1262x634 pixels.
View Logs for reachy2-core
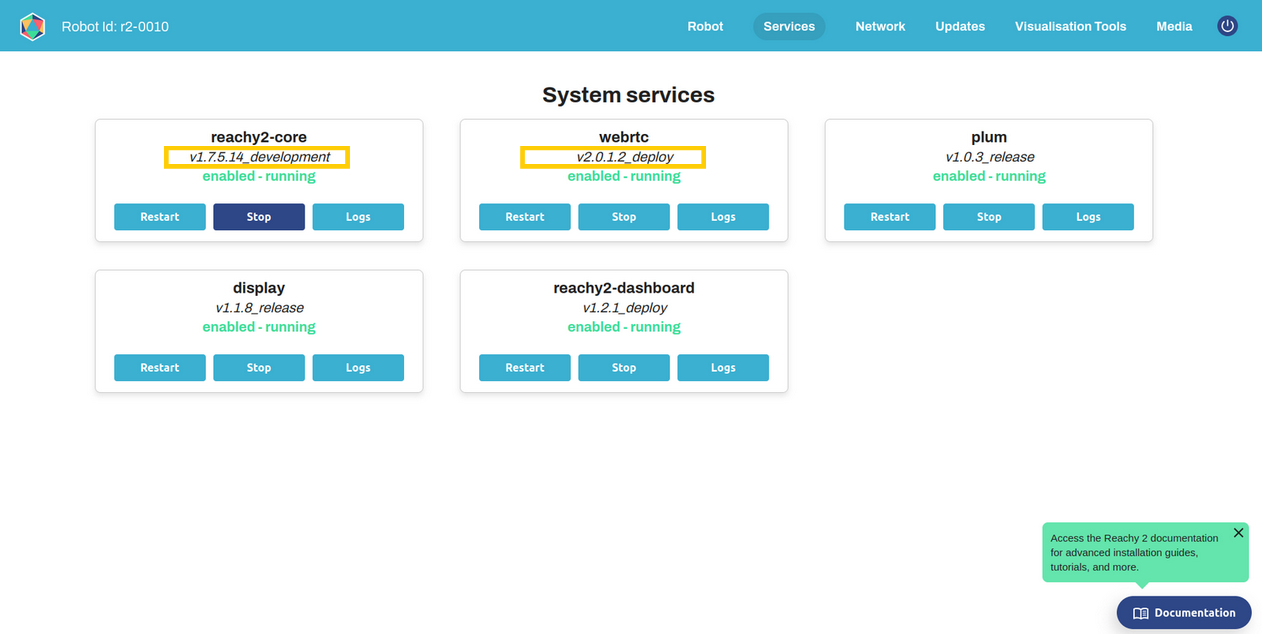click(x=358, y=217)
